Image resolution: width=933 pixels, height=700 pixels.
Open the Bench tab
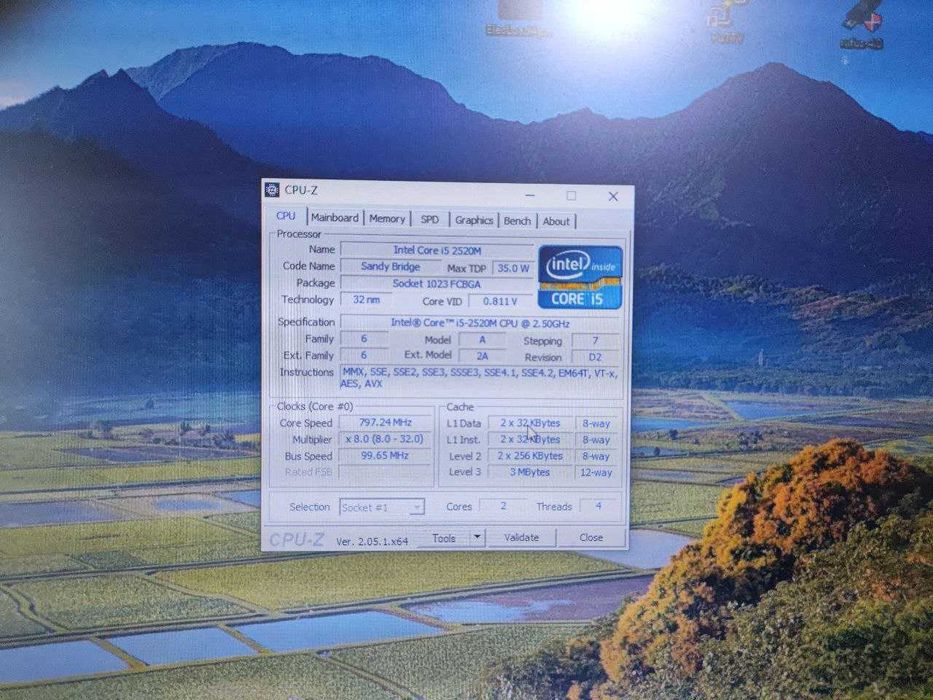[x=517, y=221]
